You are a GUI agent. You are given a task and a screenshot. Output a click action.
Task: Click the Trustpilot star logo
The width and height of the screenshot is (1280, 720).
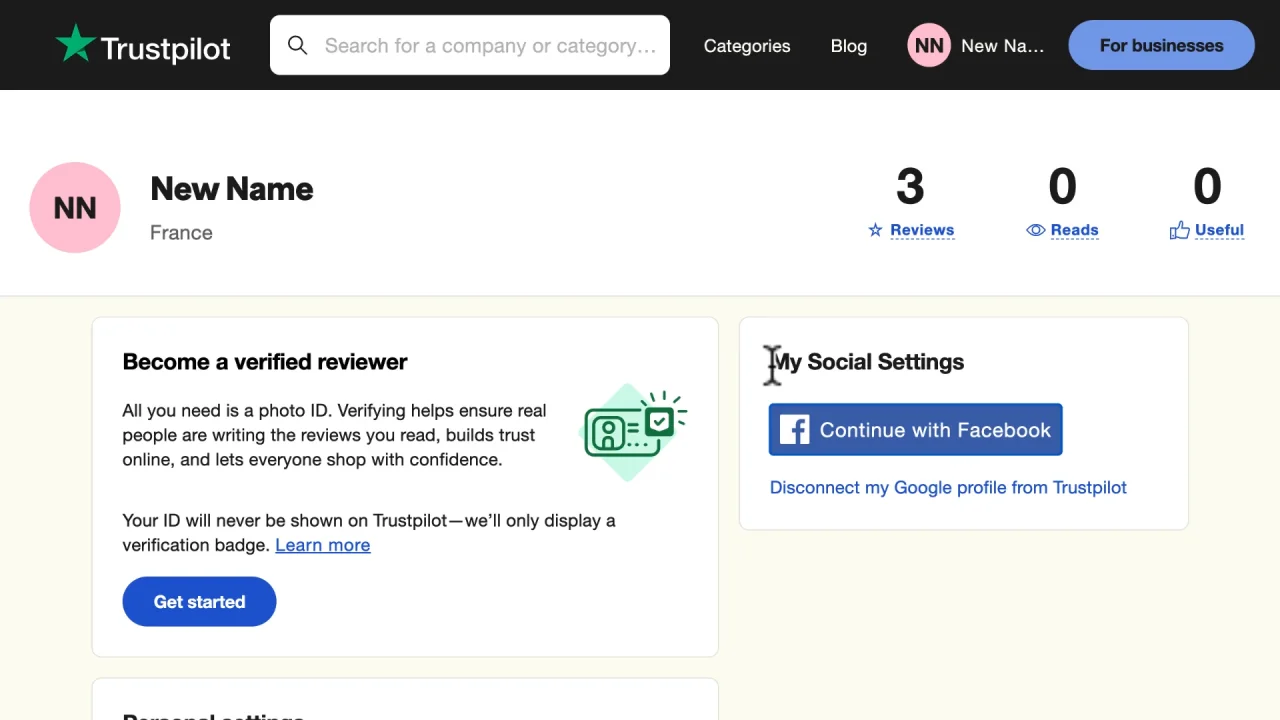pyautogui.click(x=75, y=44)
